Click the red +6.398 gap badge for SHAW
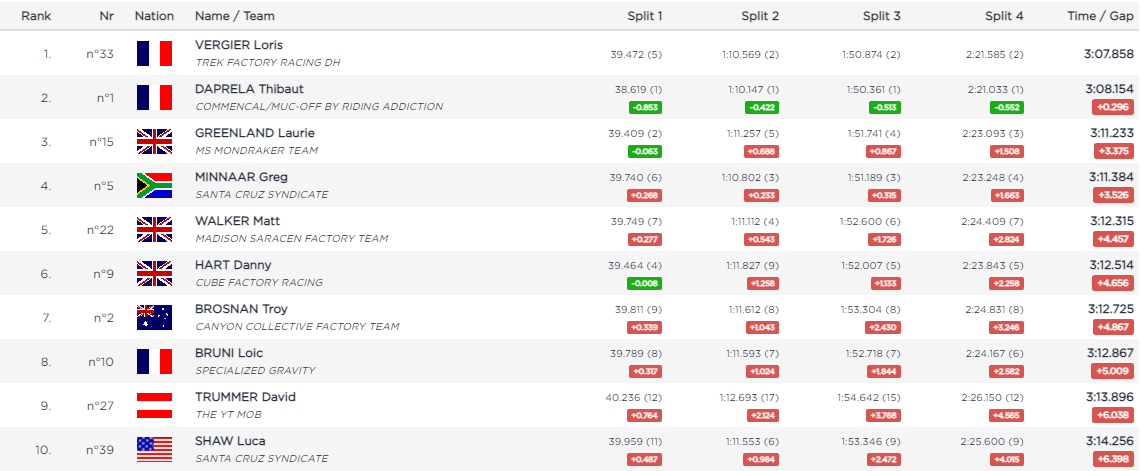The height and width of the screenshot is (471, 1141). pyautogui.click(x=1113, y=459)
